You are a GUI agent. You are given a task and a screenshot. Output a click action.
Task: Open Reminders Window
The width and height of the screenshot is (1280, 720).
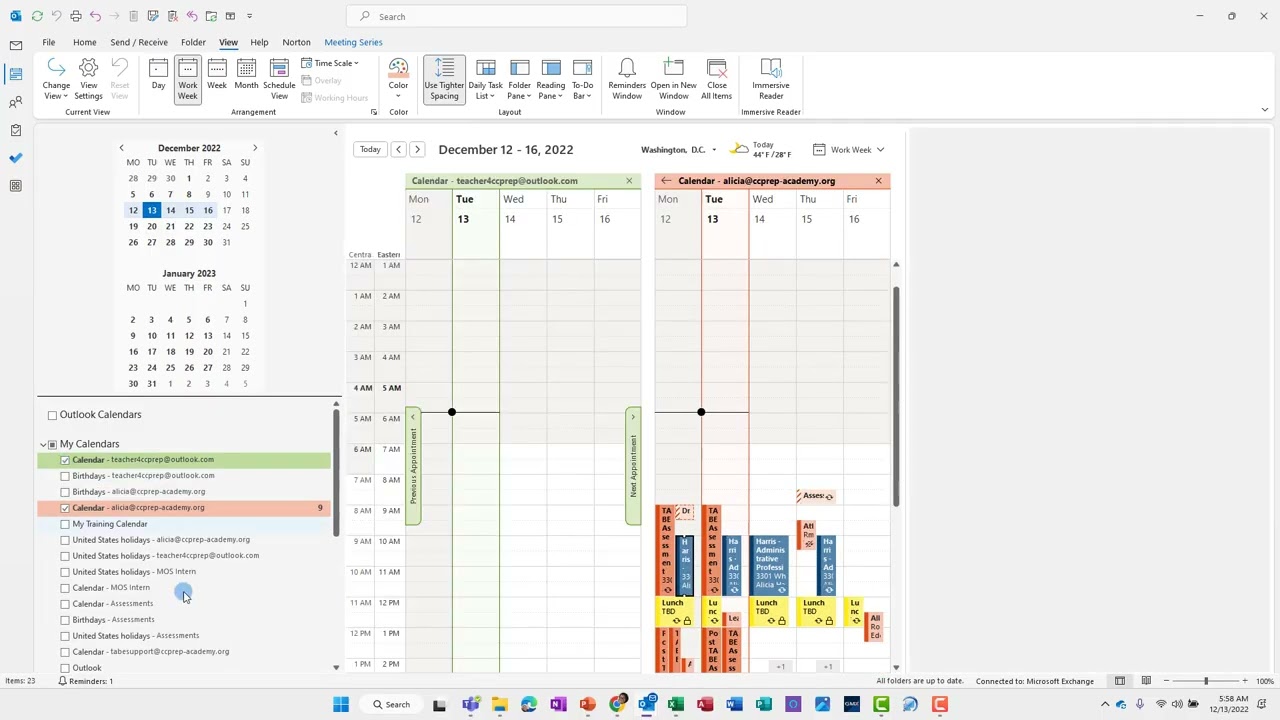[x=627, y=79]
